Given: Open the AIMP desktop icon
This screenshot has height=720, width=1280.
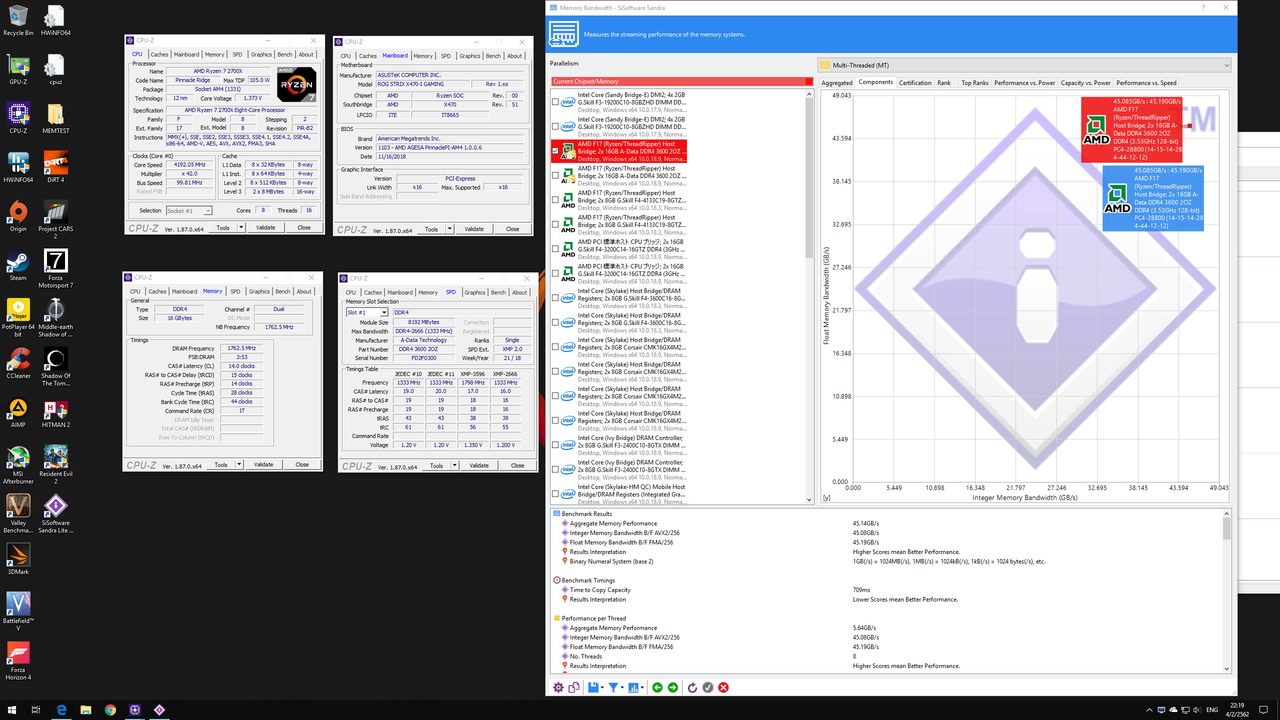Looking at the screenshot, I should 18,412.
